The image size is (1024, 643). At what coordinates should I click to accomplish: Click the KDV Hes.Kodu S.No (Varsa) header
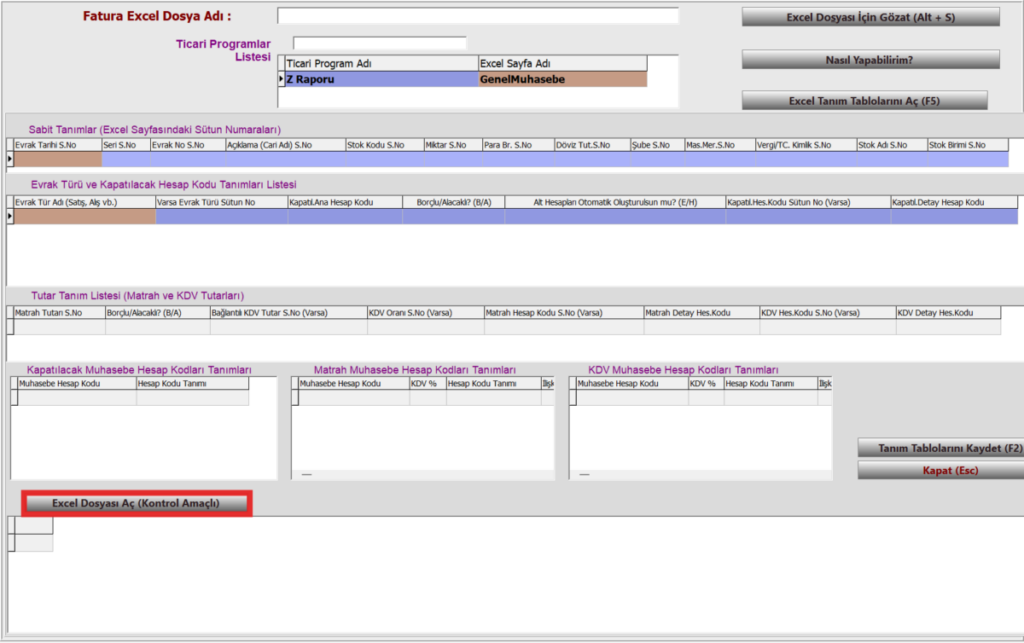pyautogui.click(x=827, y=313)
